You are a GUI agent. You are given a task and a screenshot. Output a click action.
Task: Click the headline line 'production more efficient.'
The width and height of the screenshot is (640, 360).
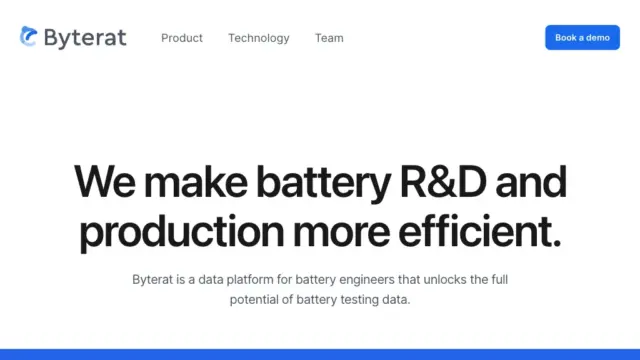(320, 231)
